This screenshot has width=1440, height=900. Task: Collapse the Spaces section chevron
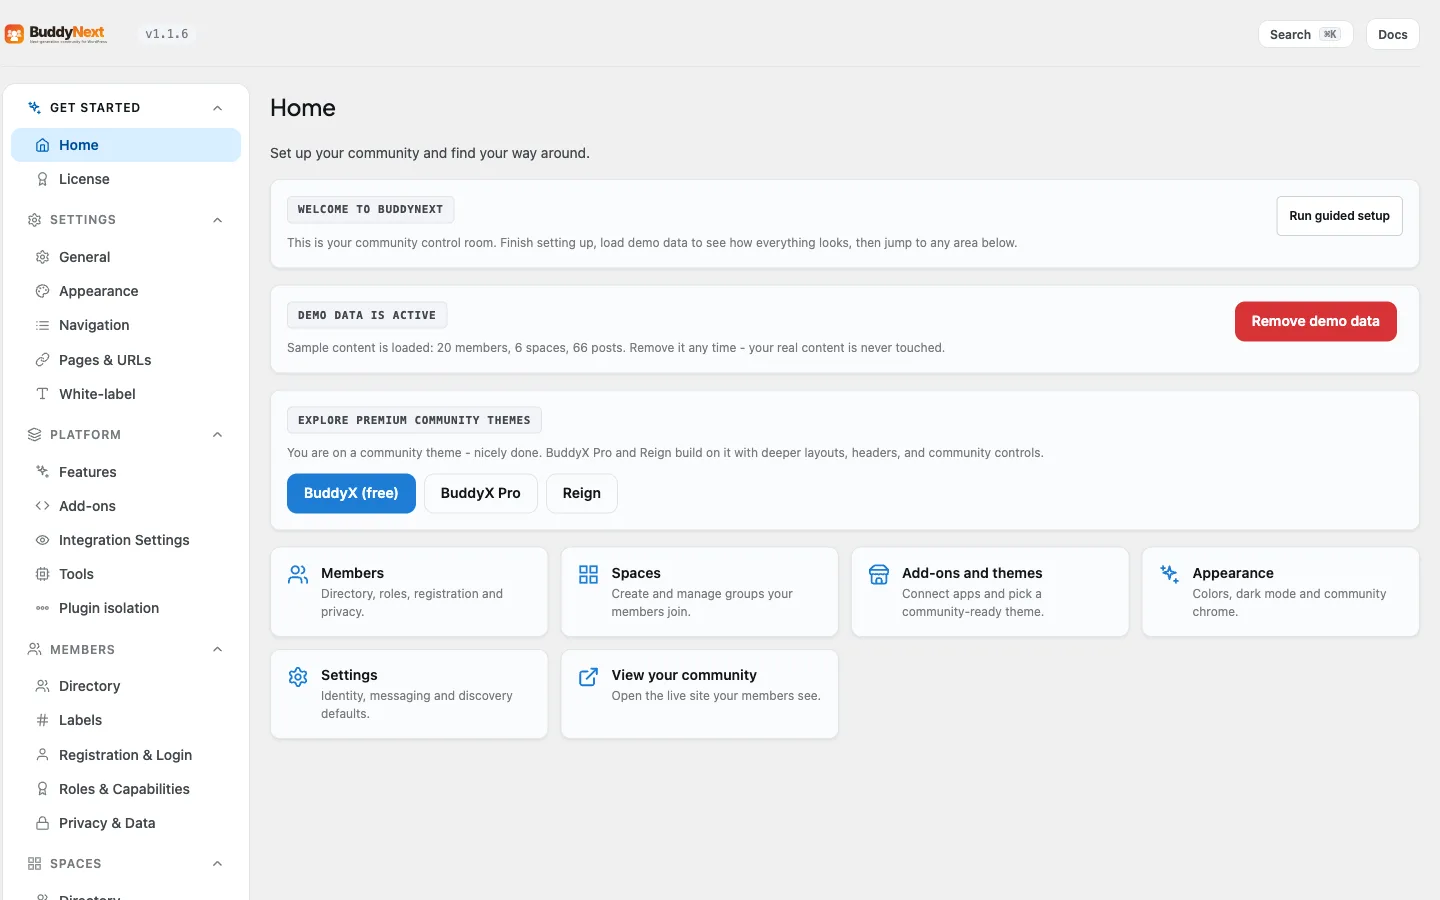pos(218,864)
